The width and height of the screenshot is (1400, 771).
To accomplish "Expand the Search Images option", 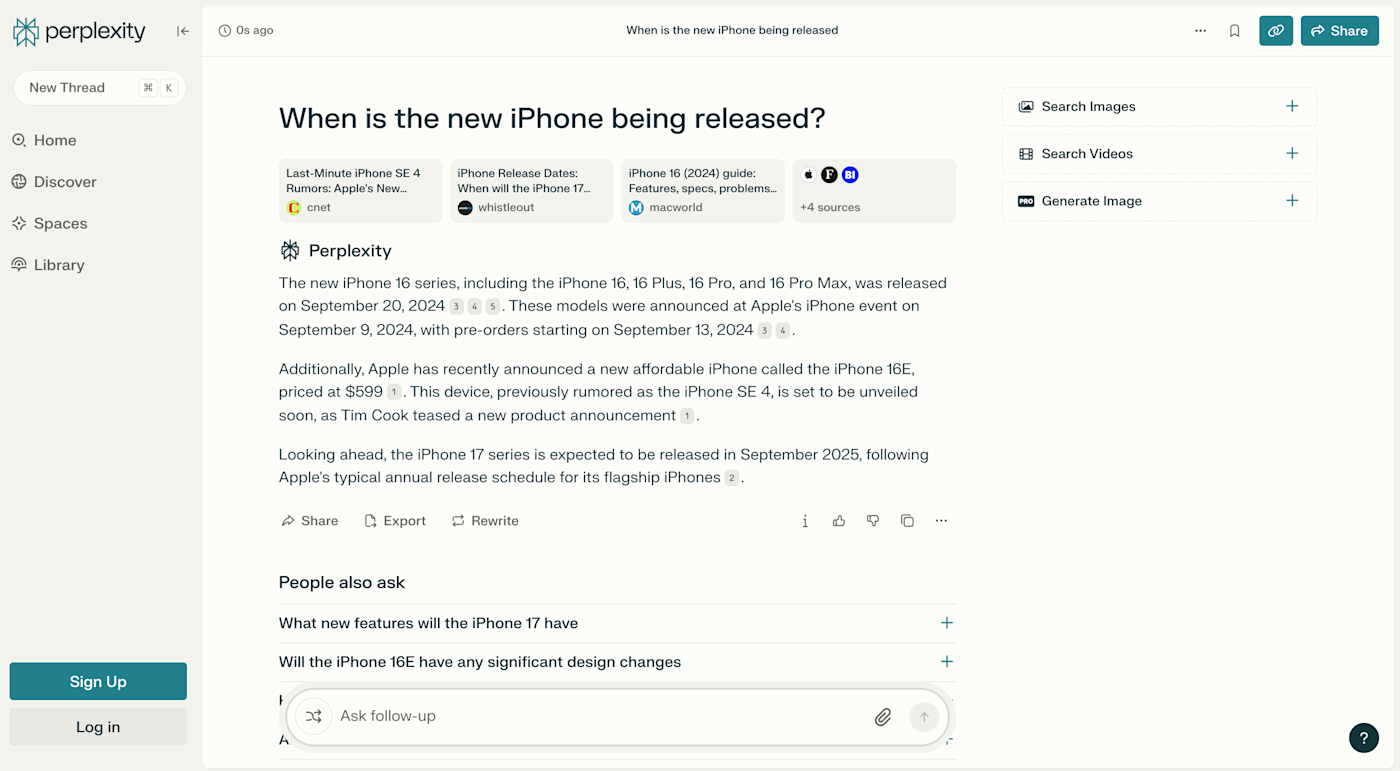I will click(x=1160, y=107).
